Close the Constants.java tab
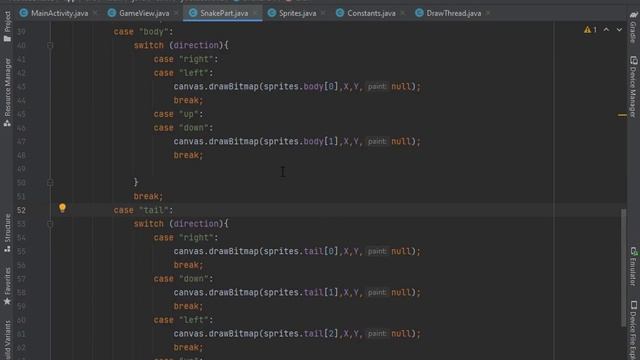 402,13
